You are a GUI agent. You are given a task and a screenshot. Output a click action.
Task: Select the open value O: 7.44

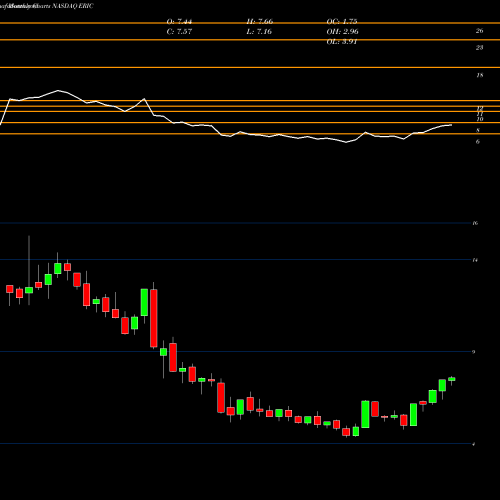[x=179, y=22]
